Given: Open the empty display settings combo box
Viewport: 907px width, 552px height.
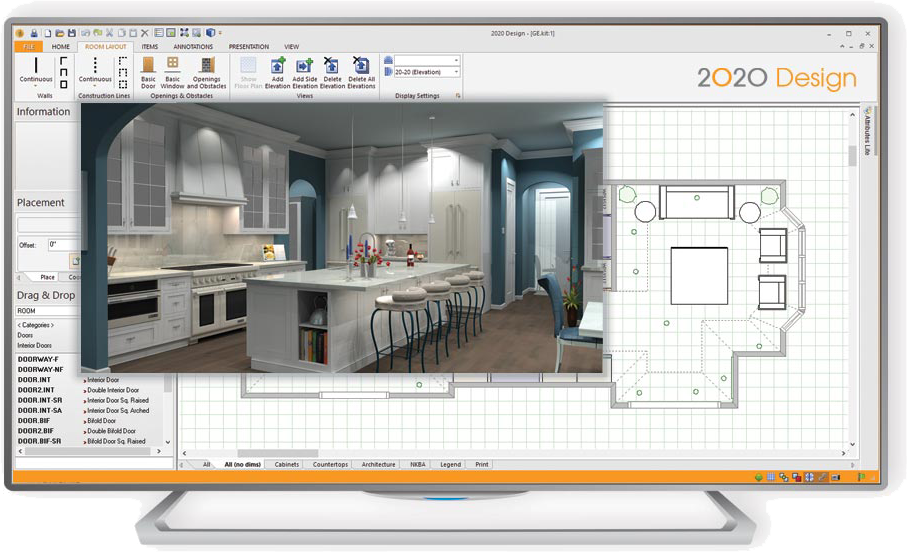Looking at the screenshot, I should [427, 60].
